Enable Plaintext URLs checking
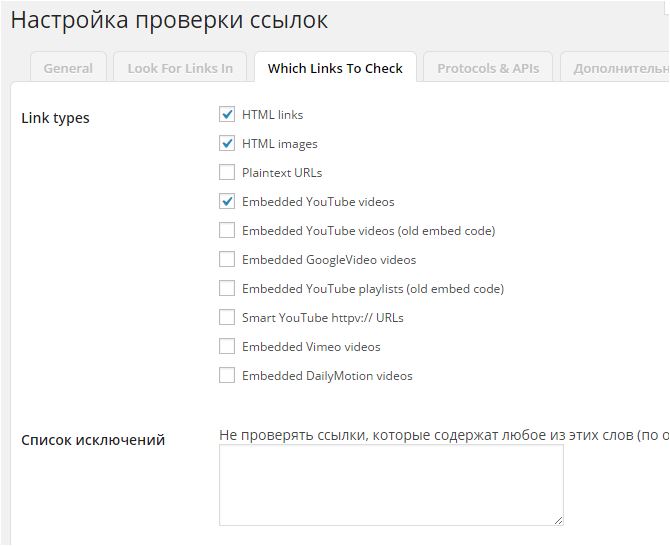 click(227, 173)
